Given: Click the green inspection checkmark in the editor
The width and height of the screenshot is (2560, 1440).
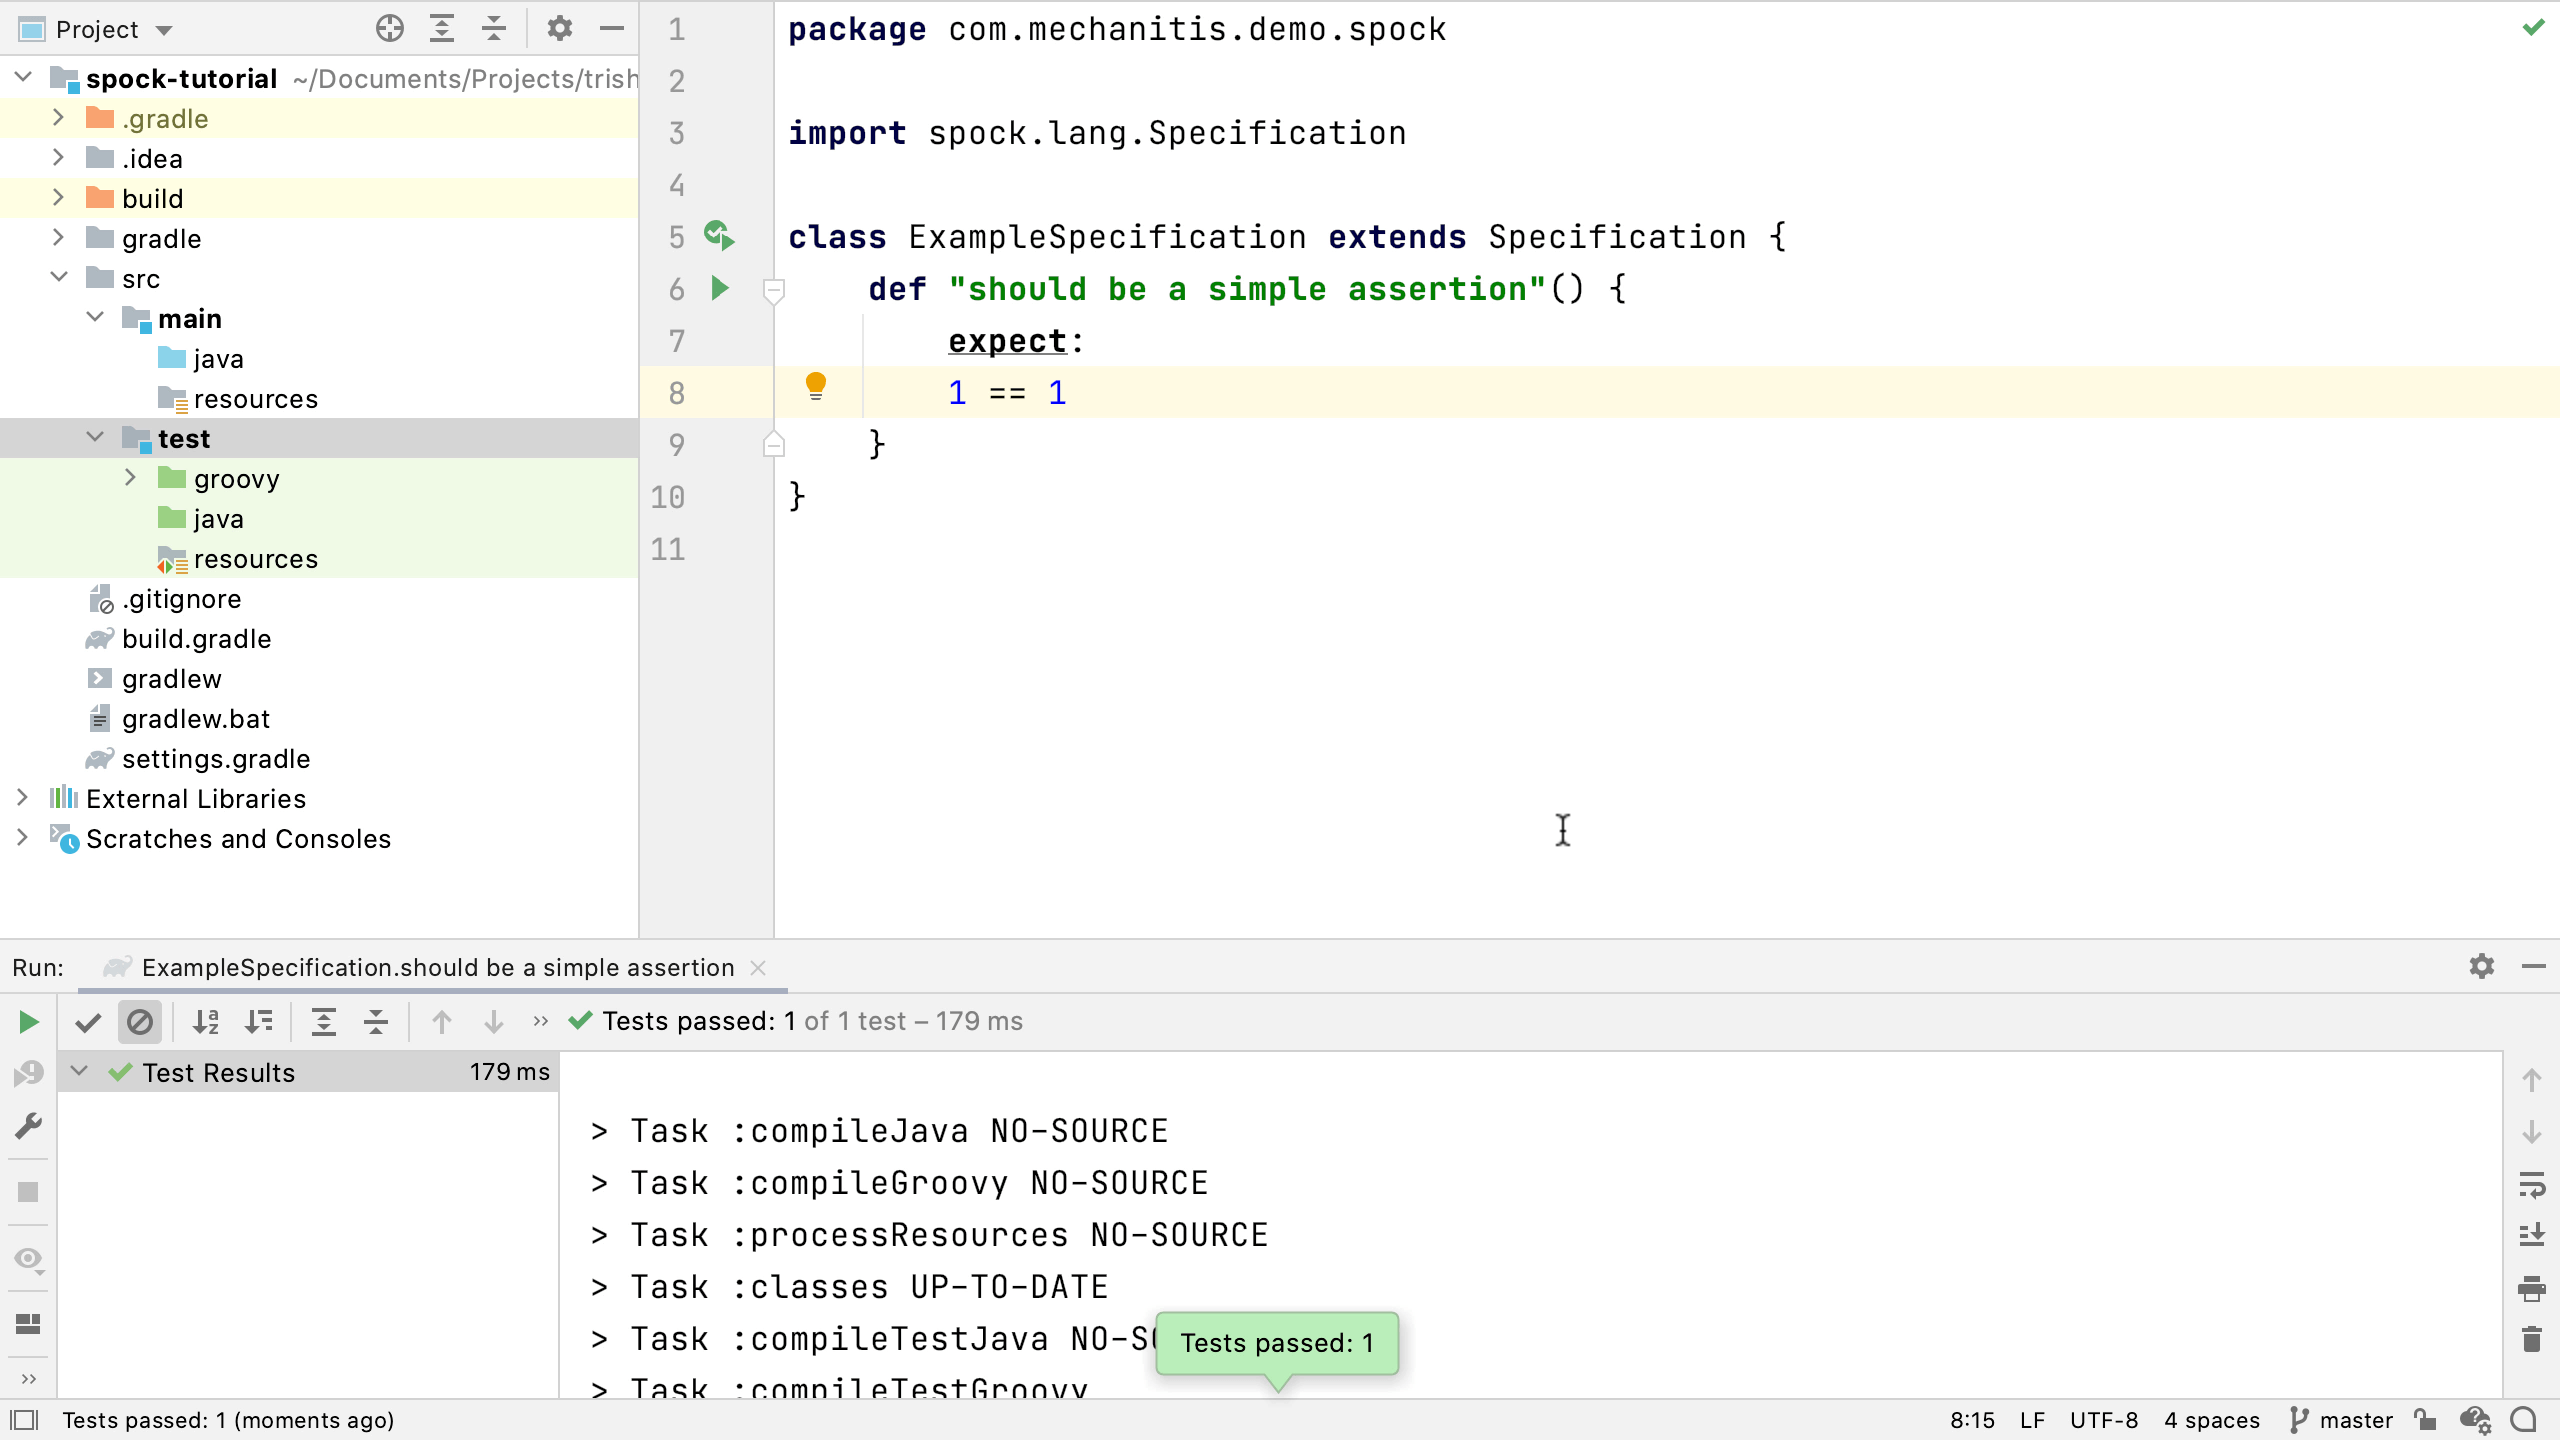Looking at the screenshot, I should tap(2532, 28).
